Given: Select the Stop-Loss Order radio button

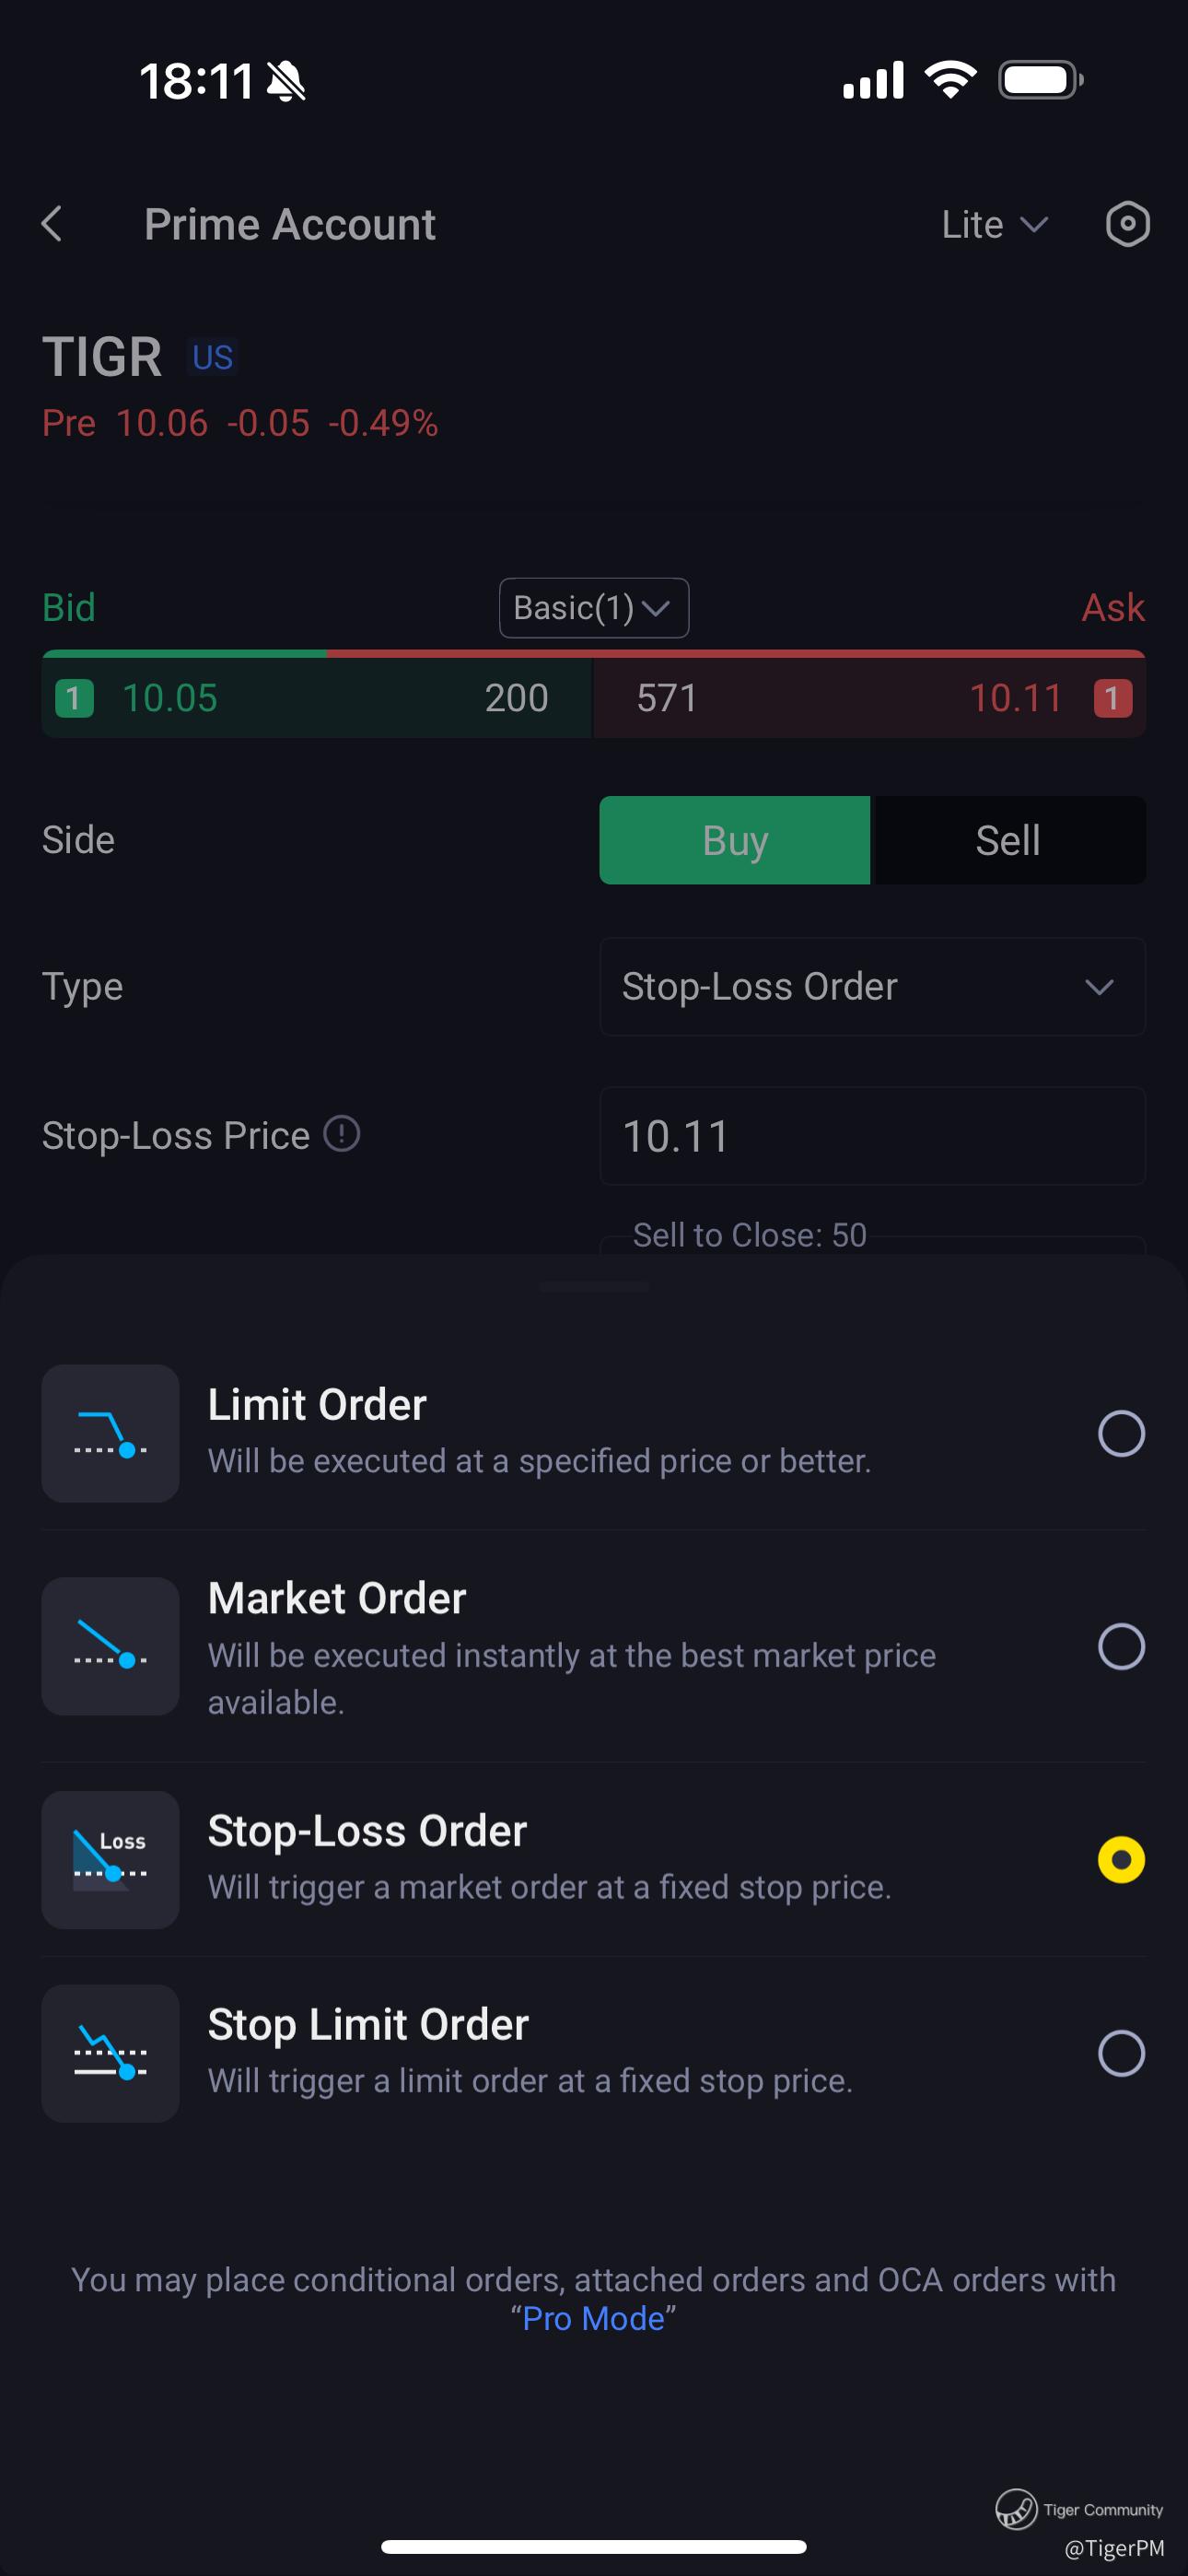Looking at the screenshot, I should coord(1121,1859).
